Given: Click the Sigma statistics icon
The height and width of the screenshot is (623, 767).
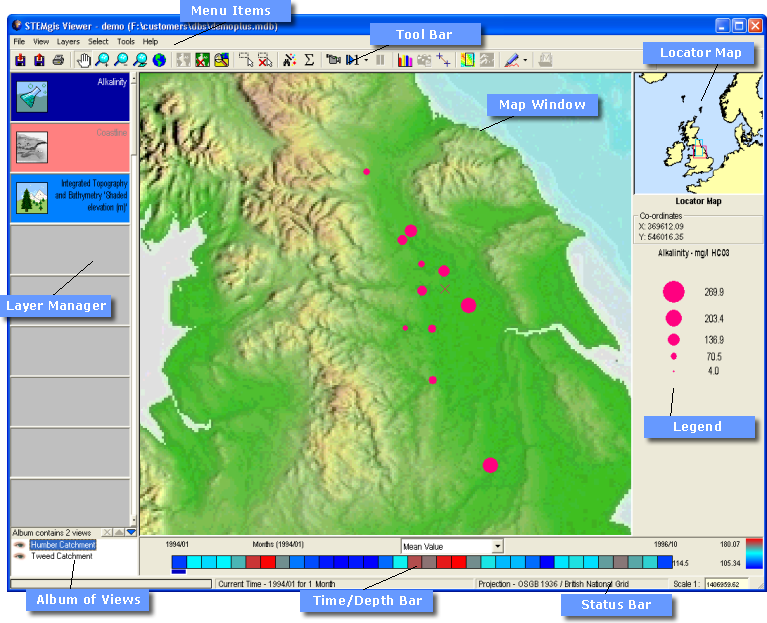Looking at the screenshot, I should click(x=309, y=60).
